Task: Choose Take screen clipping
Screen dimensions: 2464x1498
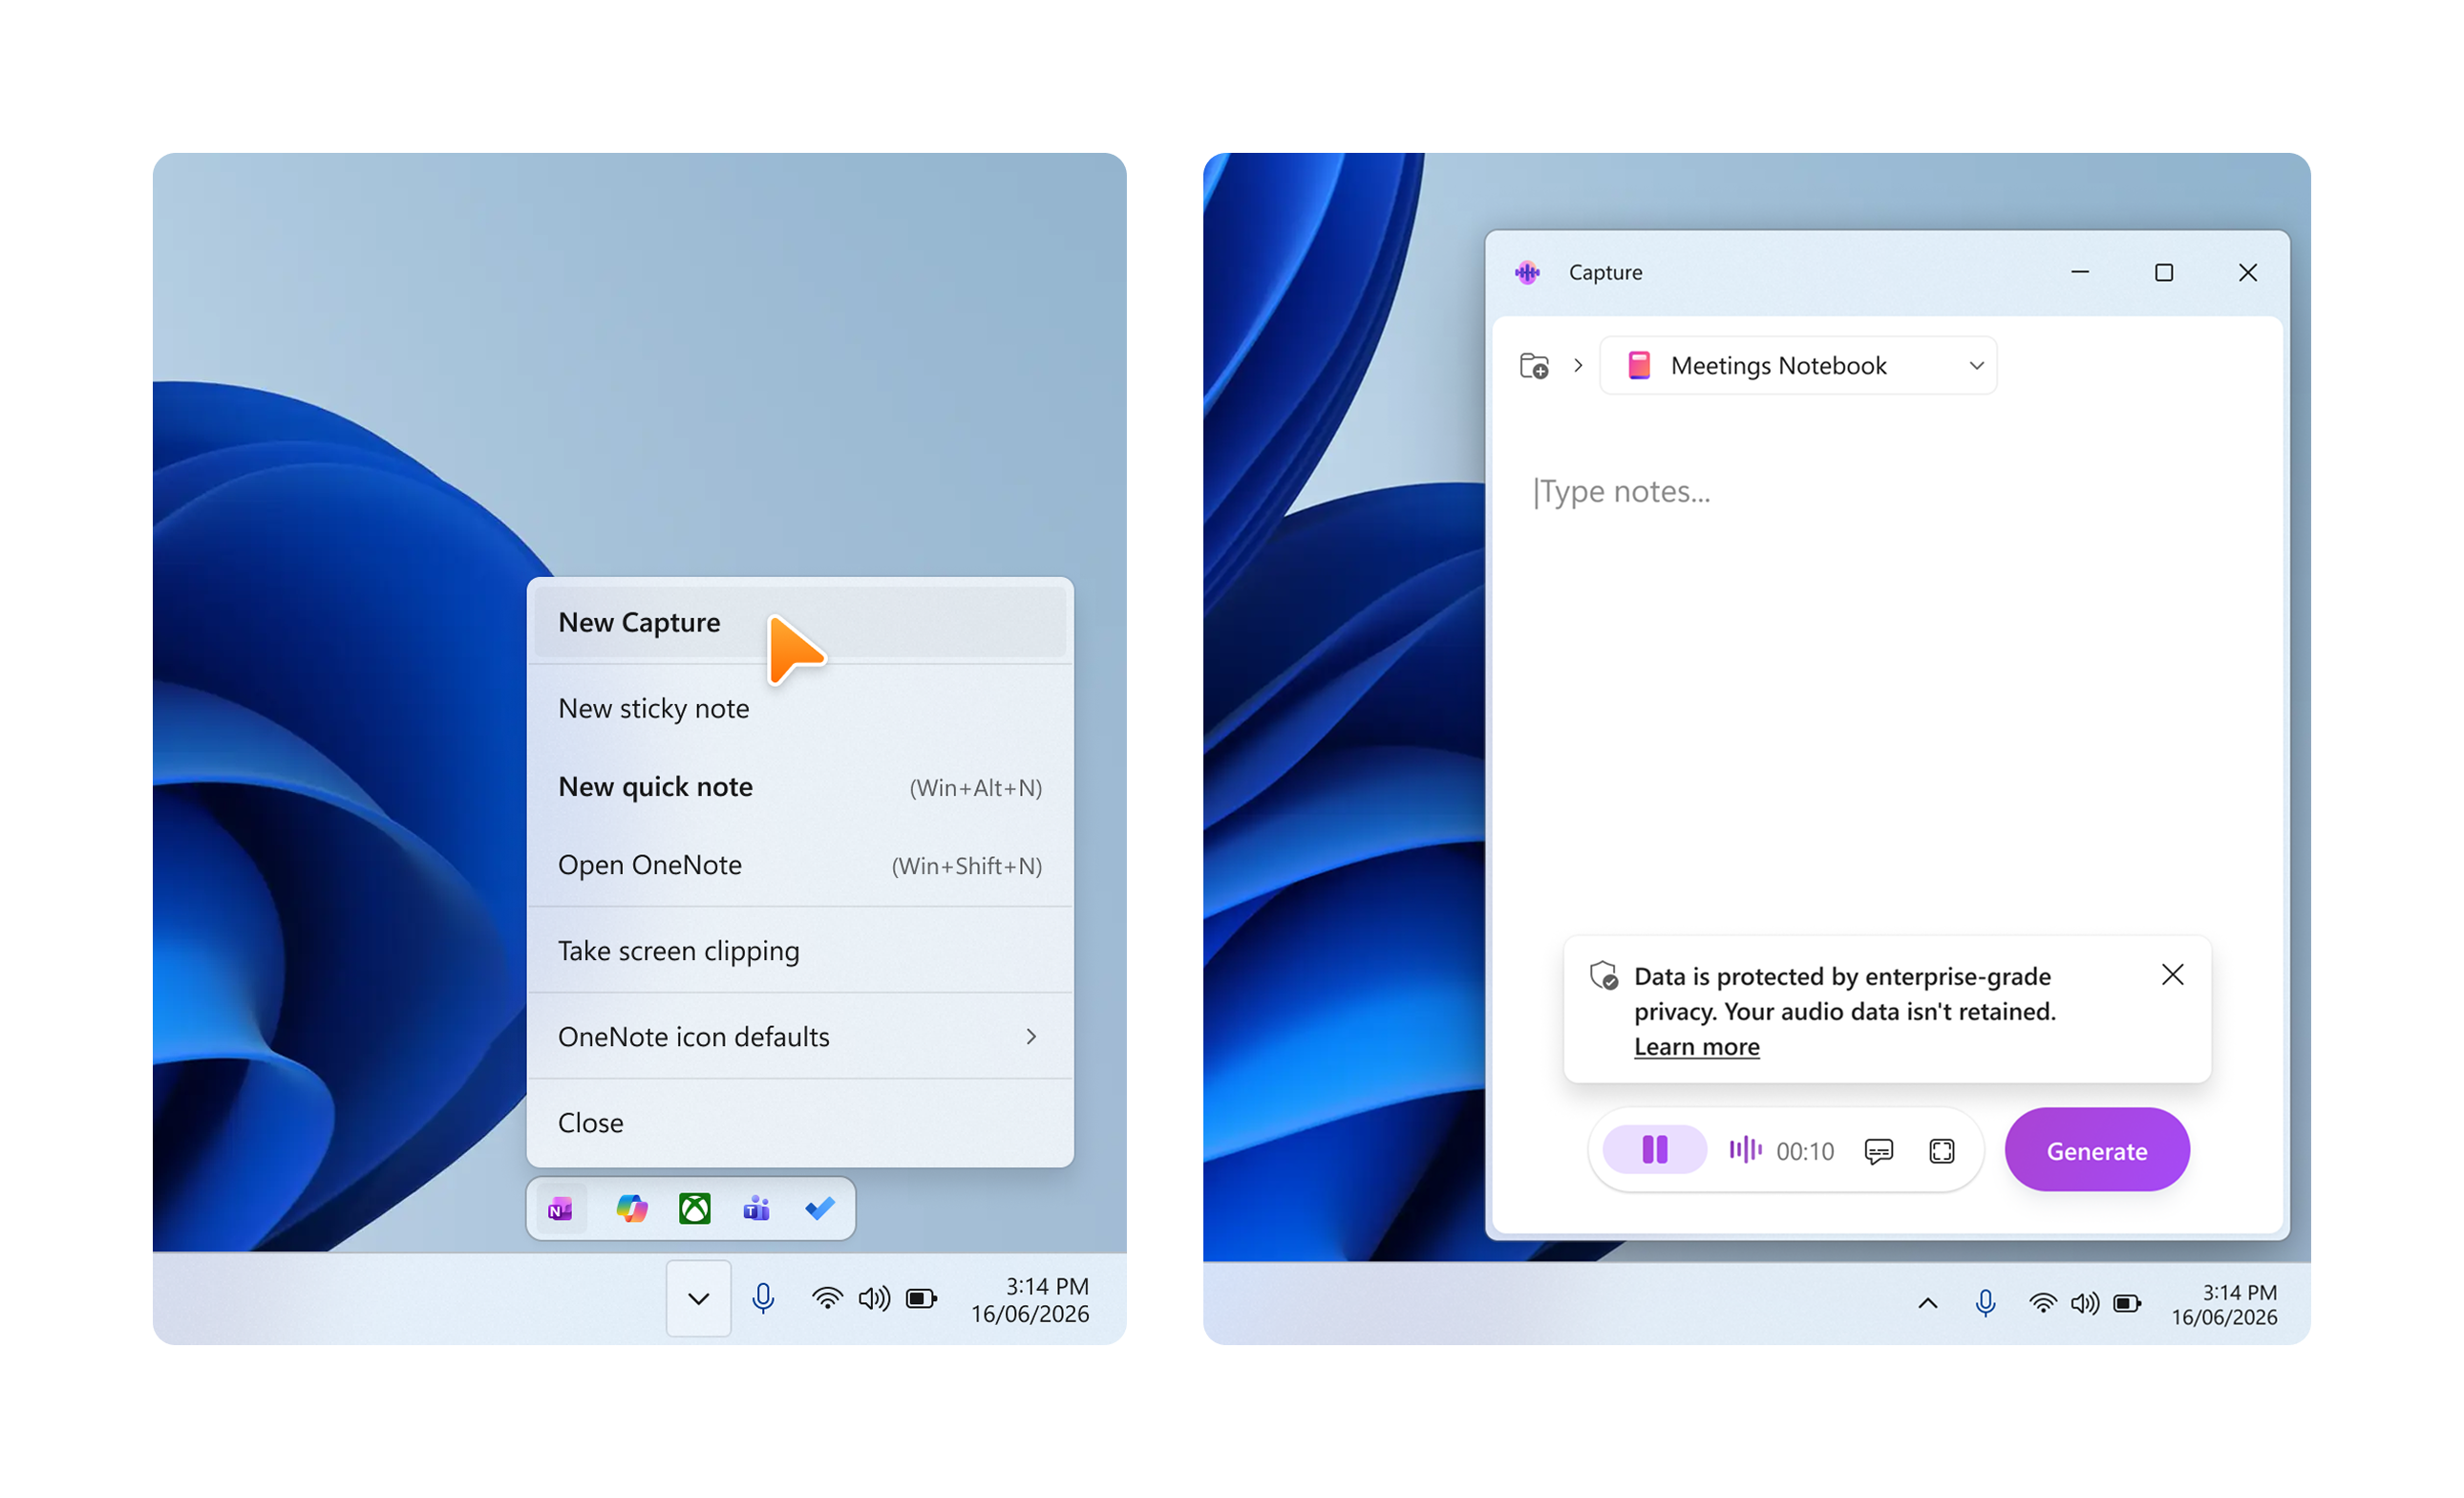Action: [800, 951]
